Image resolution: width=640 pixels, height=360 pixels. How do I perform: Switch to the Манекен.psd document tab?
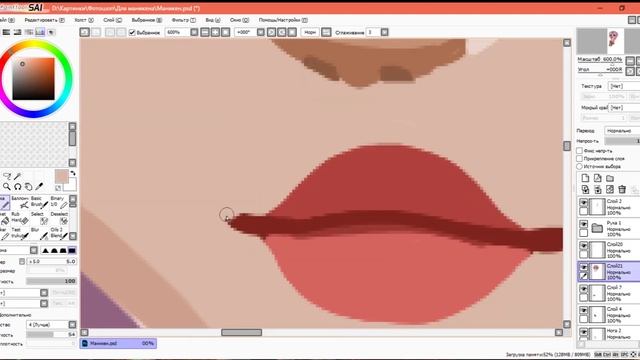(x=118, y=343)
